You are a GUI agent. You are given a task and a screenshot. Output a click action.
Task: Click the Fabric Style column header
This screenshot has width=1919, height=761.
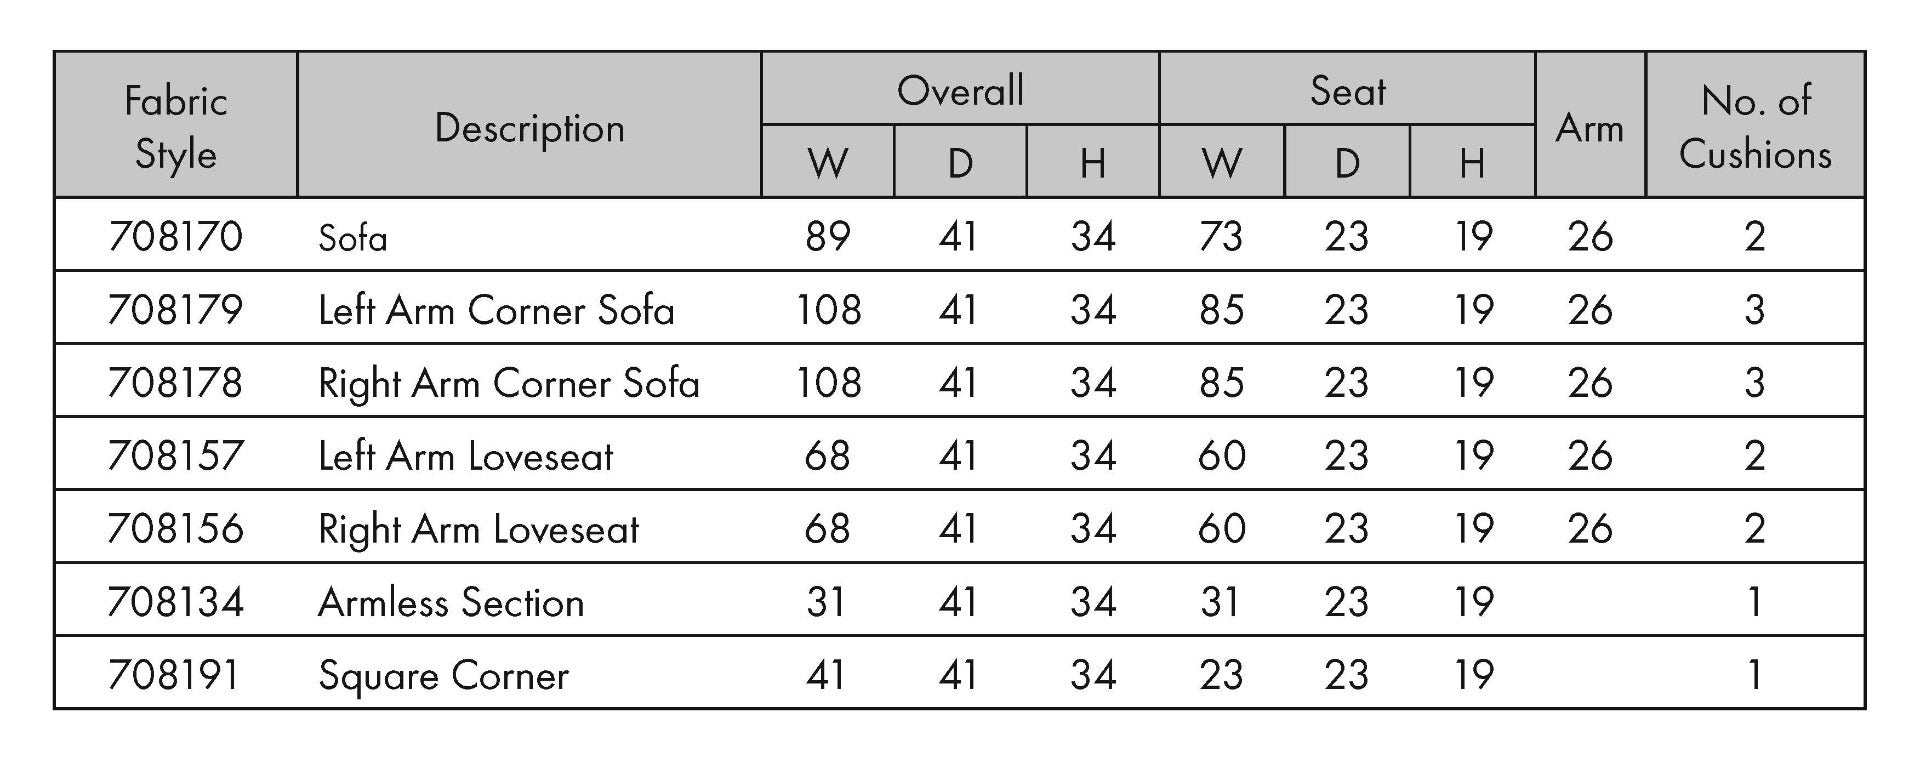tap(176, 128)
